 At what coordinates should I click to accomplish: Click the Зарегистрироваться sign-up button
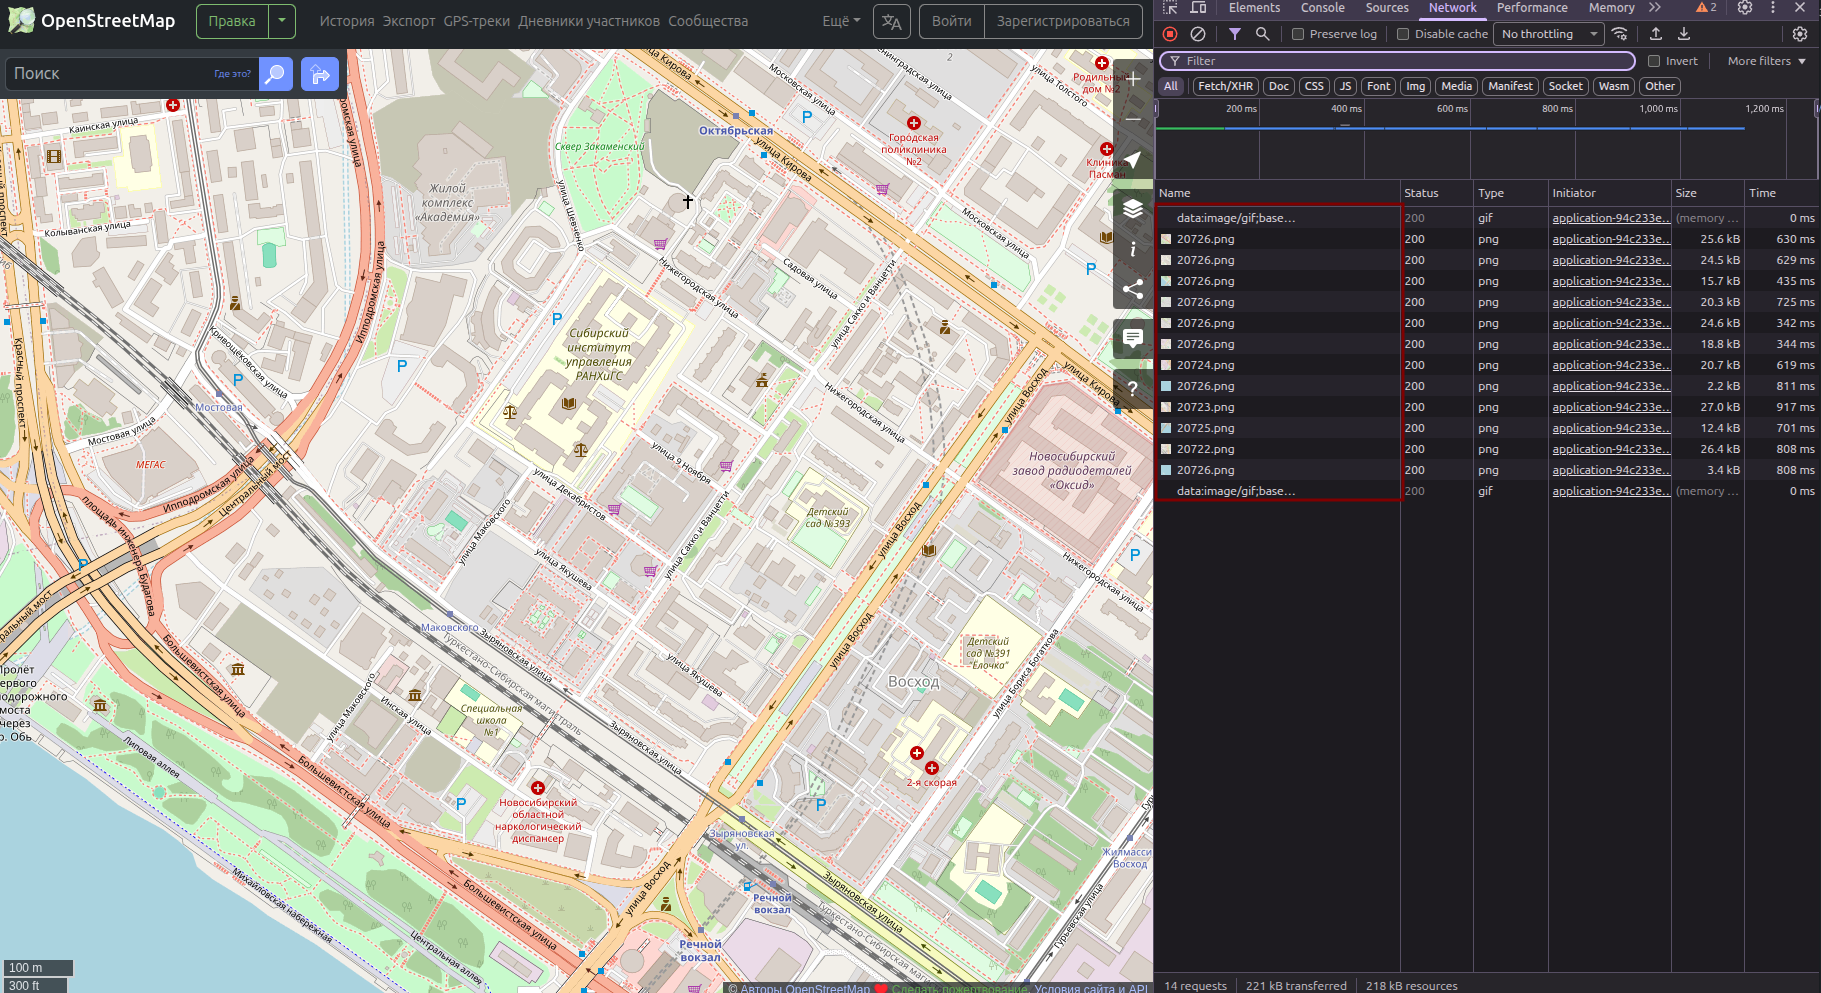click(x=1062, y=21)
